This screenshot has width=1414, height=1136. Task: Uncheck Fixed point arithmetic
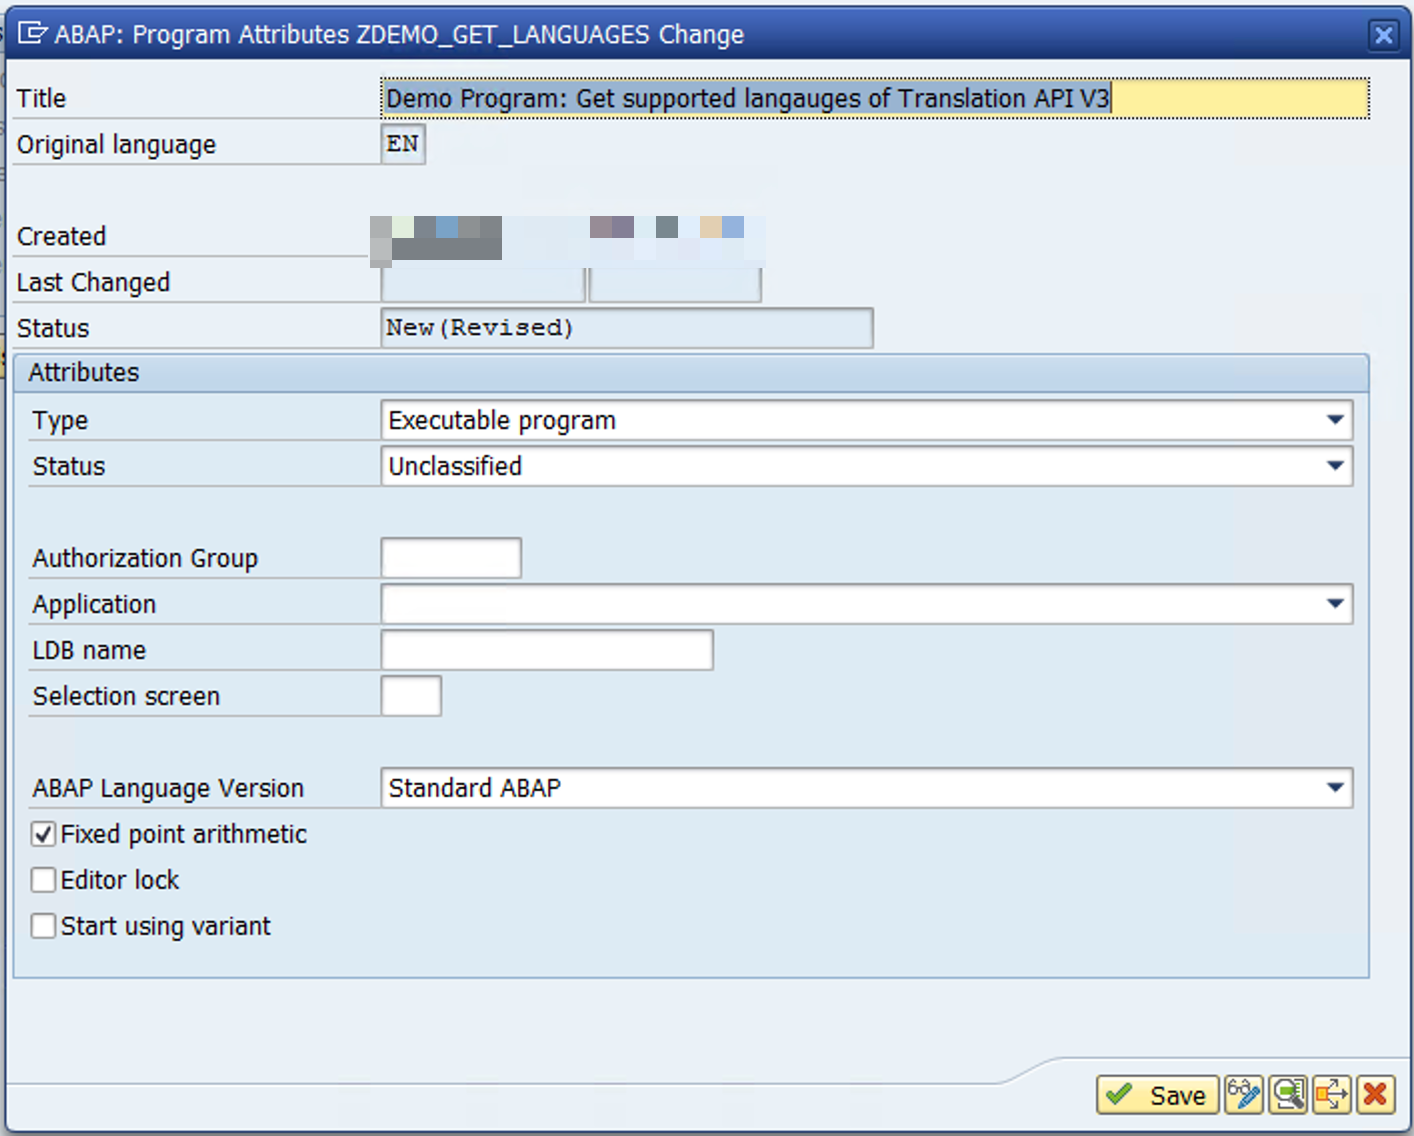tap(43, 834)
